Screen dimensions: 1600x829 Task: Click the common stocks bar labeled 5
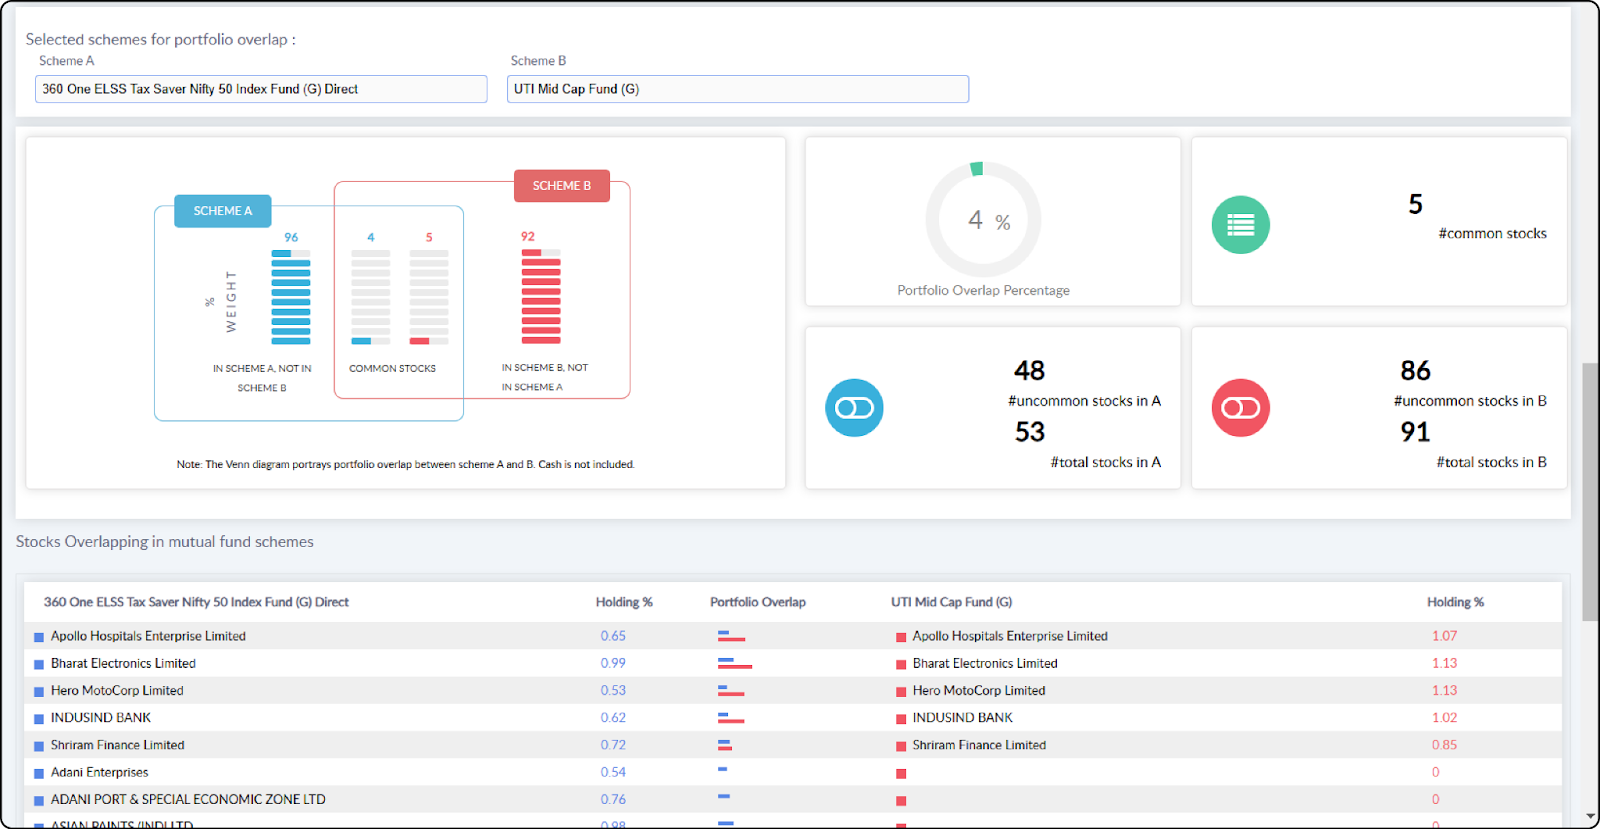[x=429, y=297]
